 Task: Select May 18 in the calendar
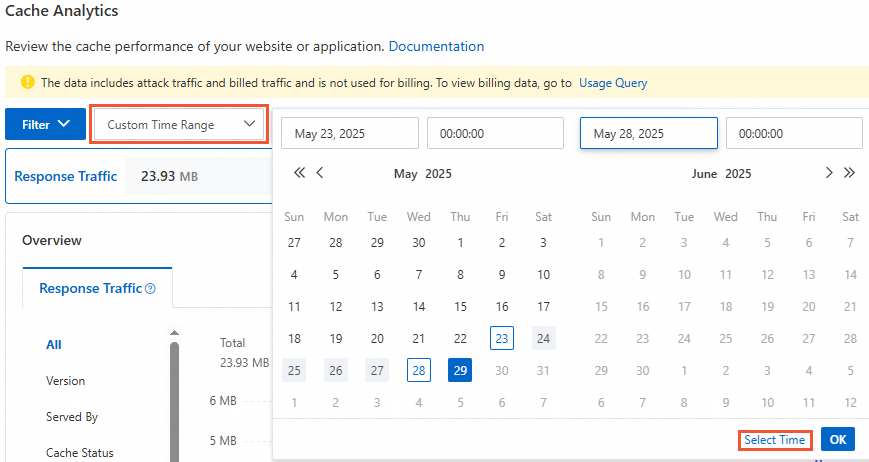[294, 338]
